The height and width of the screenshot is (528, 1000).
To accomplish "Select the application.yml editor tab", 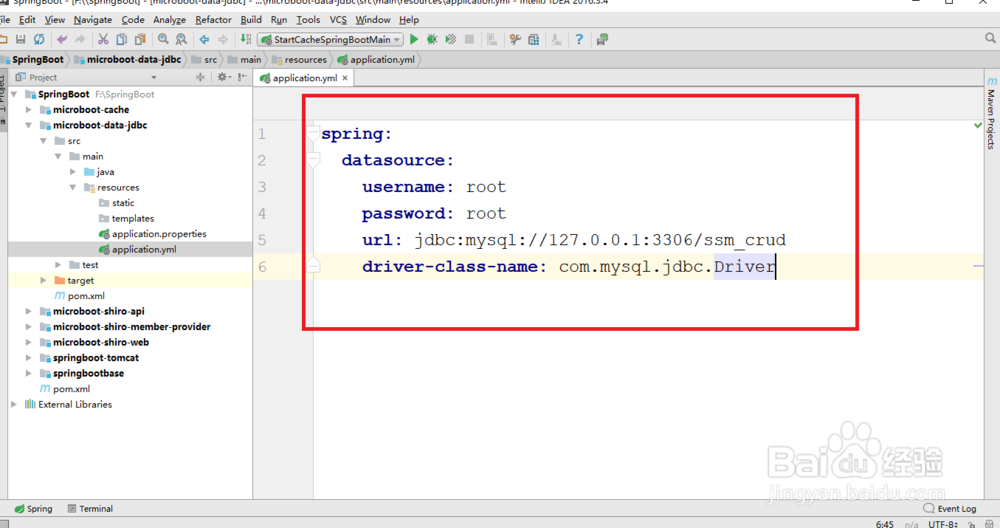I will [305, 78].
